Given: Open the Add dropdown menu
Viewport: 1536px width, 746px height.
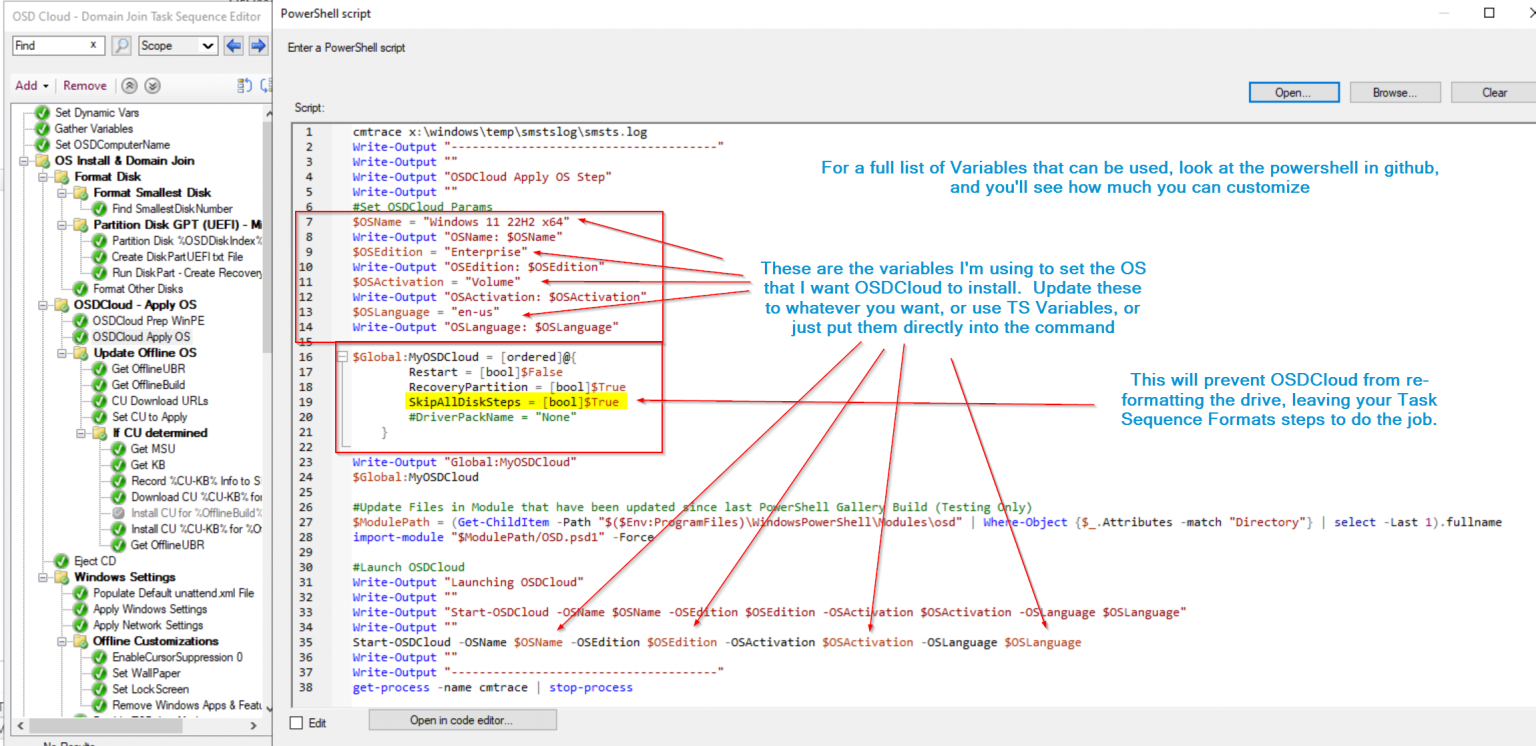Looking at the screenshot, I should point(31,85).
